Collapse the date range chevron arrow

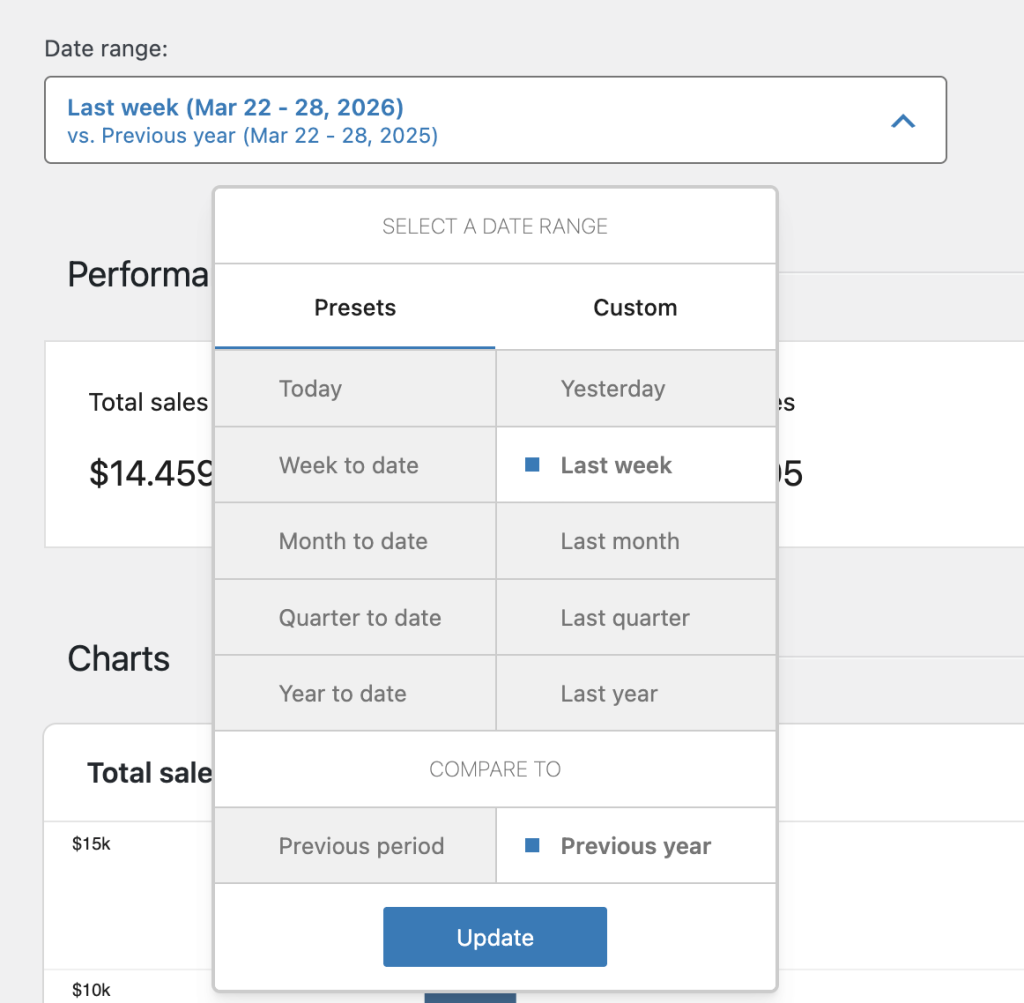pos(902,121)
